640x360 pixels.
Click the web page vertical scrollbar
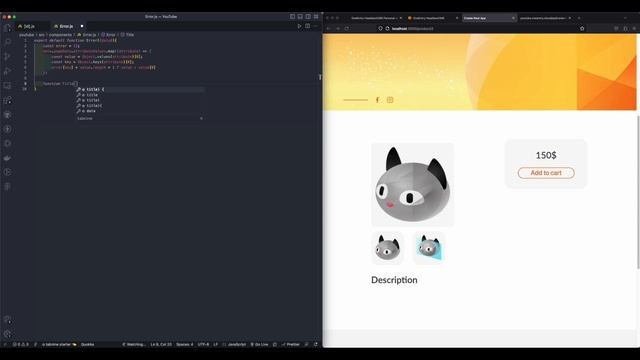[x=638, y=192]
